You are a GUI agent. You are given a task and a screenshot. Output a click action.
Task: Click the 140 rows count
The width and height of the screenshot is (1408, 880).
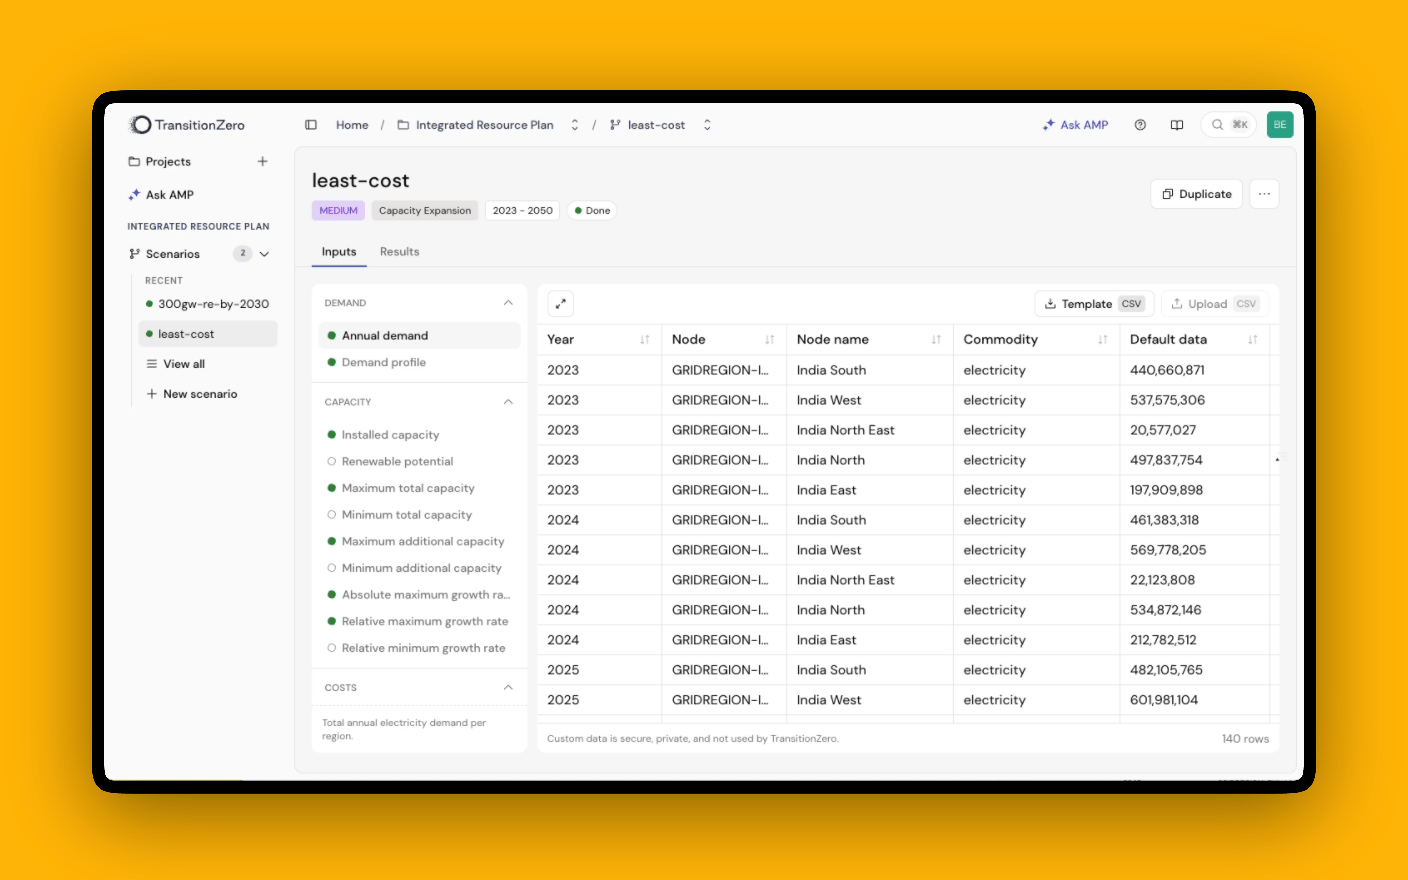click(1245, 739)
